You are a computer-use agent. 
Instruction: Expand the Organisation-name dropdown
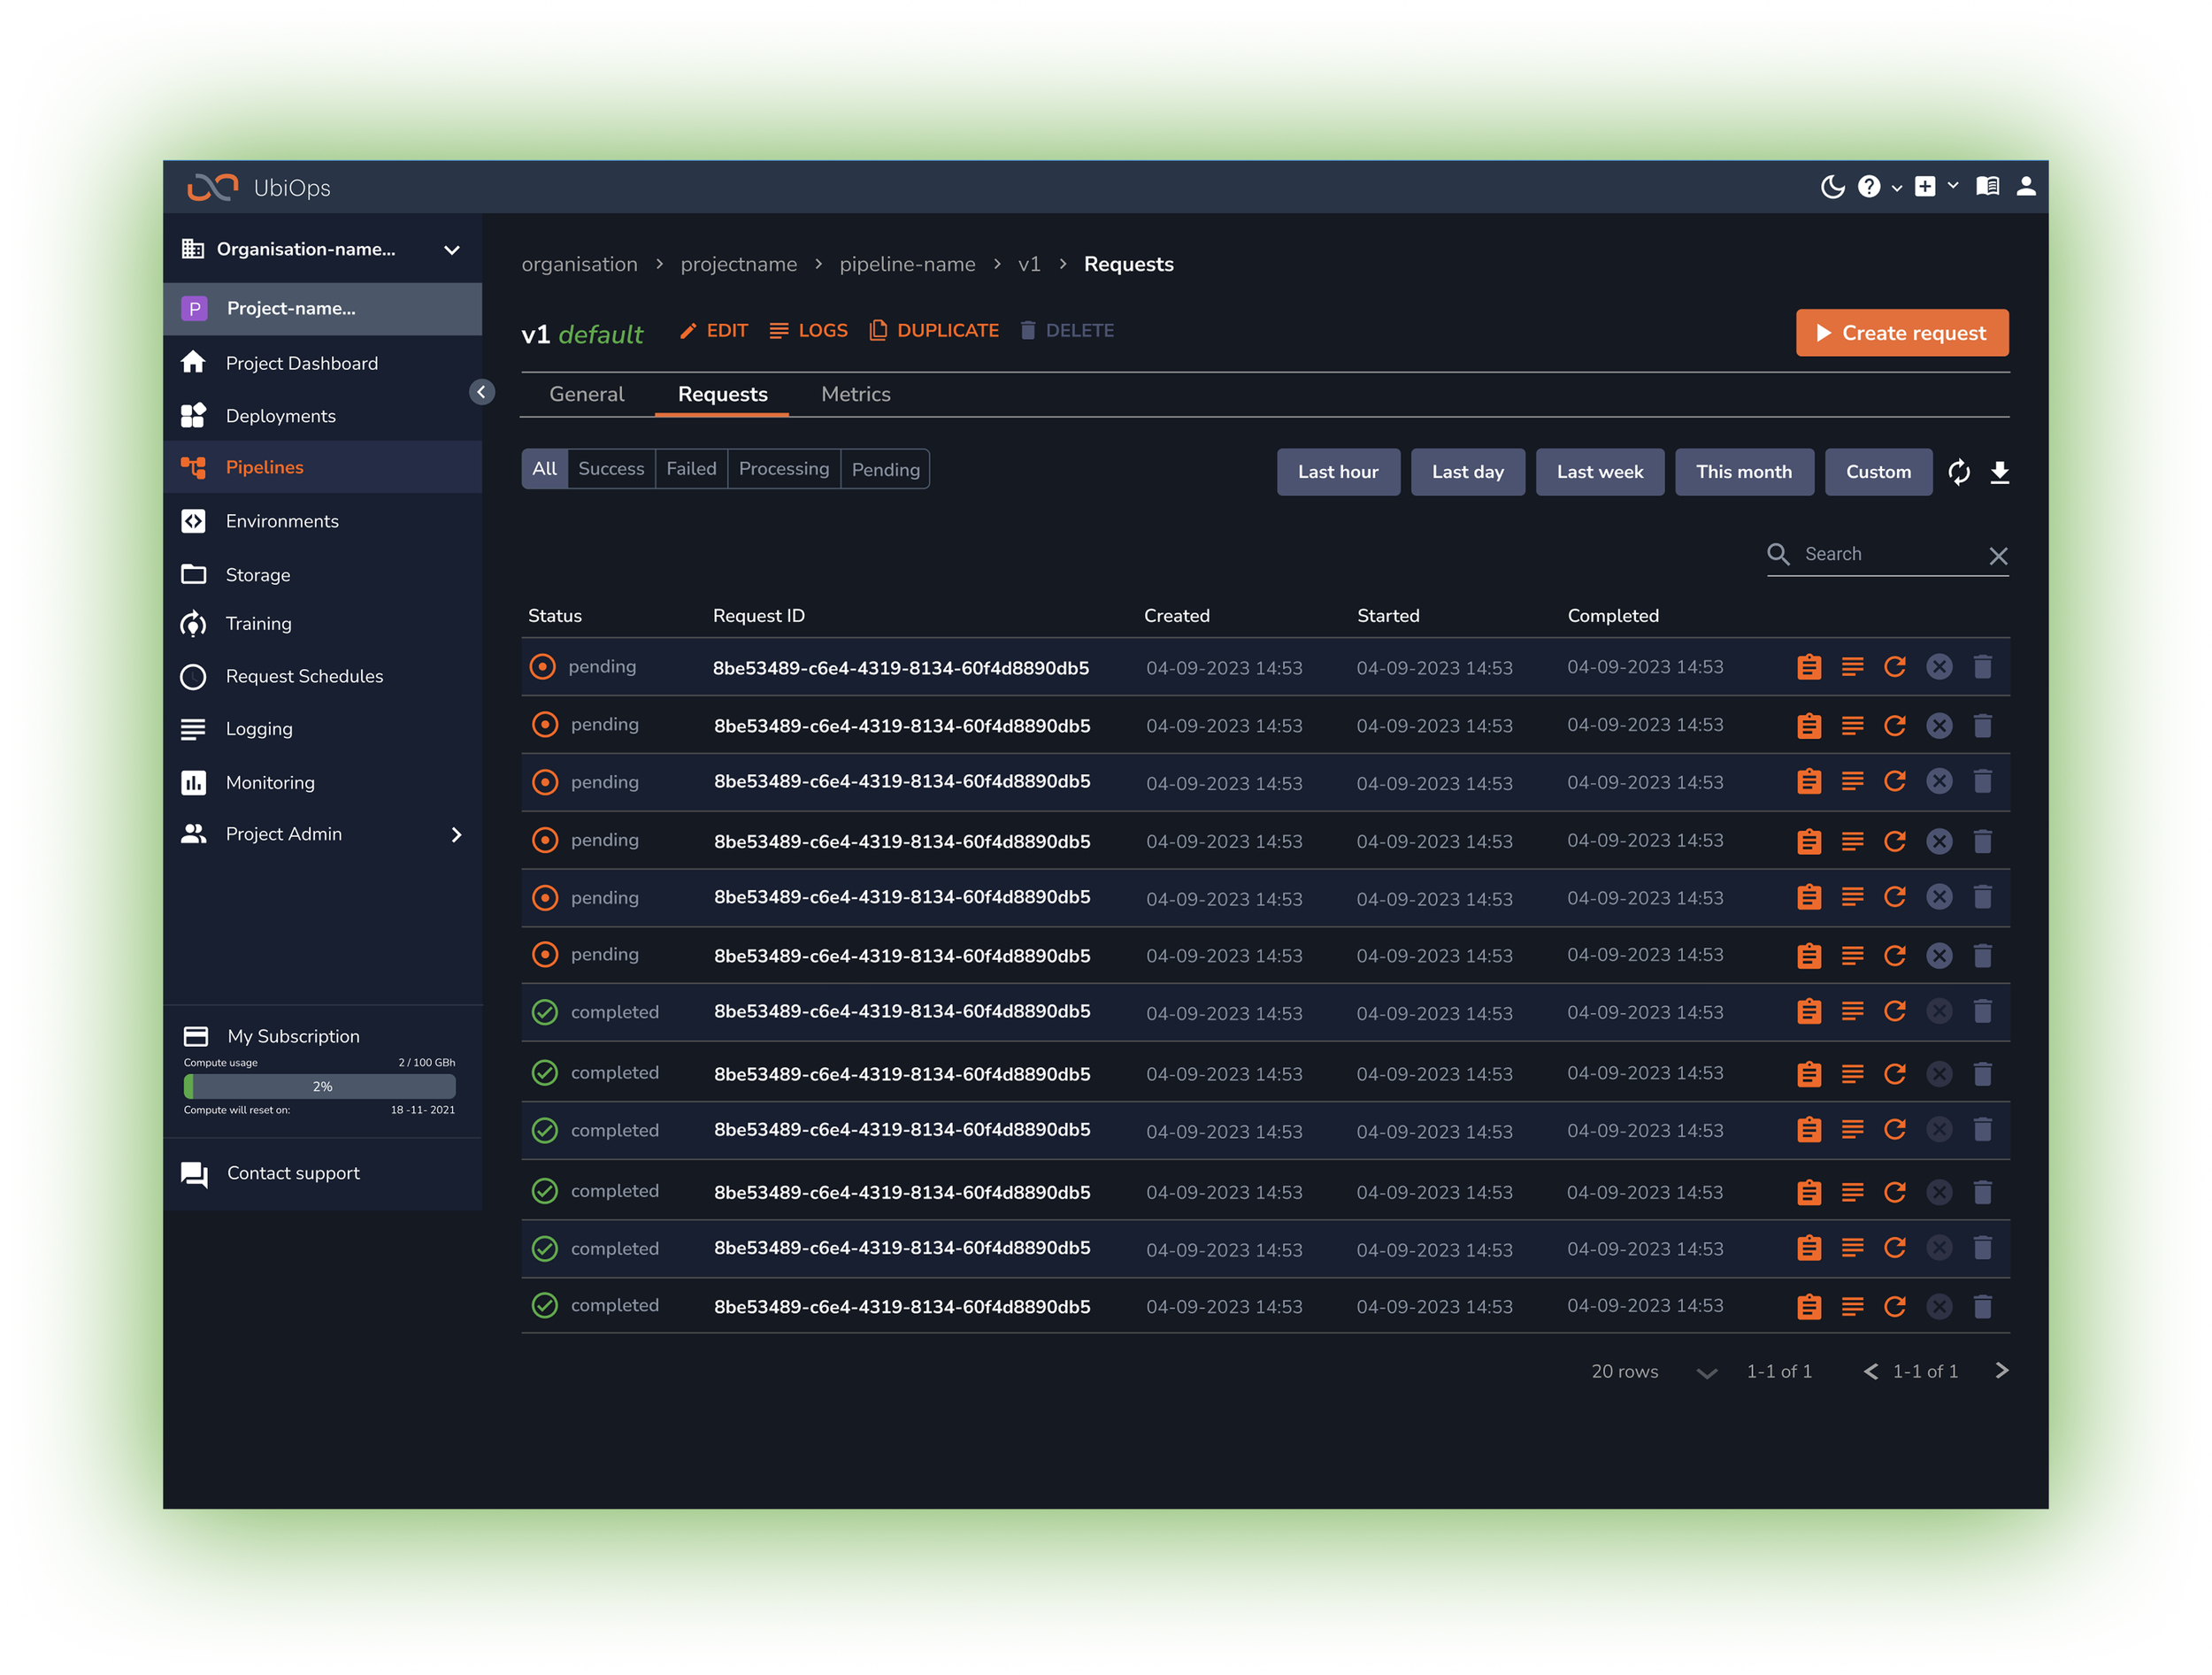[x=452, y=250]
